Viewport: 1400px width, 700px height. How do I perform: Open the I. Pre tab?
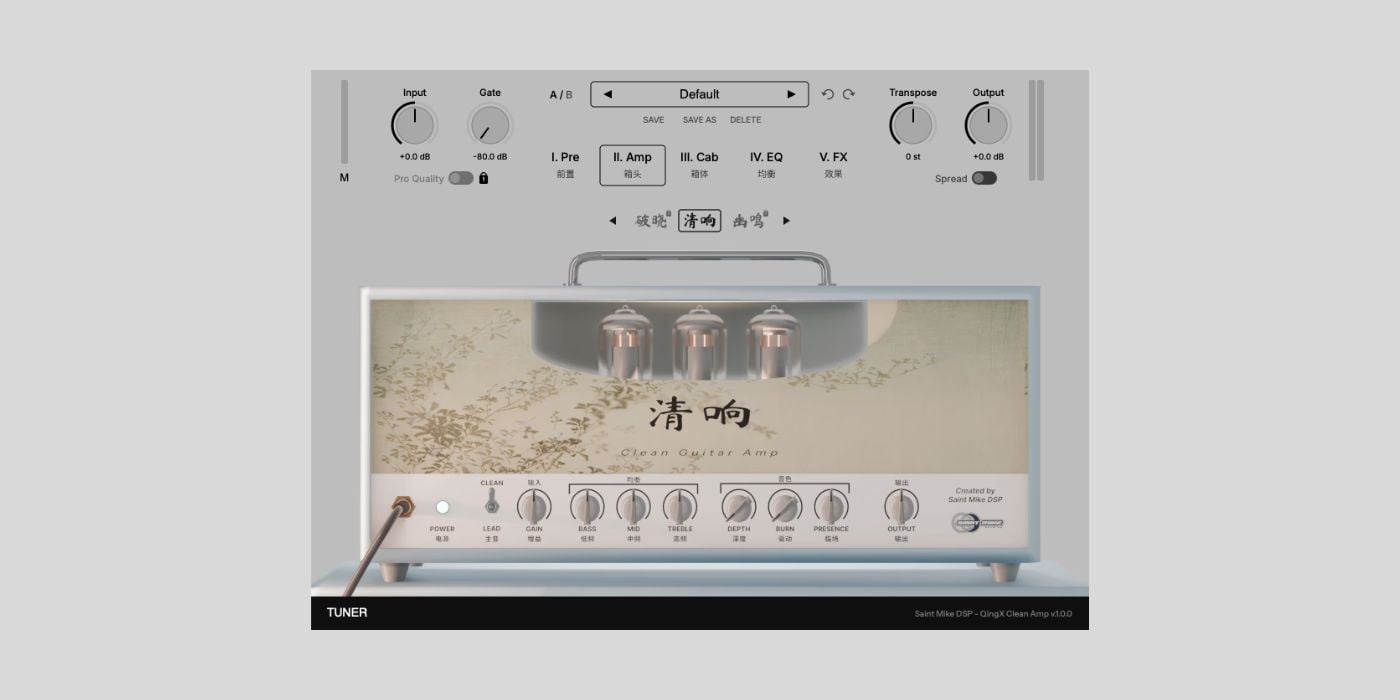pyautogui.click(x=565, y=165)
